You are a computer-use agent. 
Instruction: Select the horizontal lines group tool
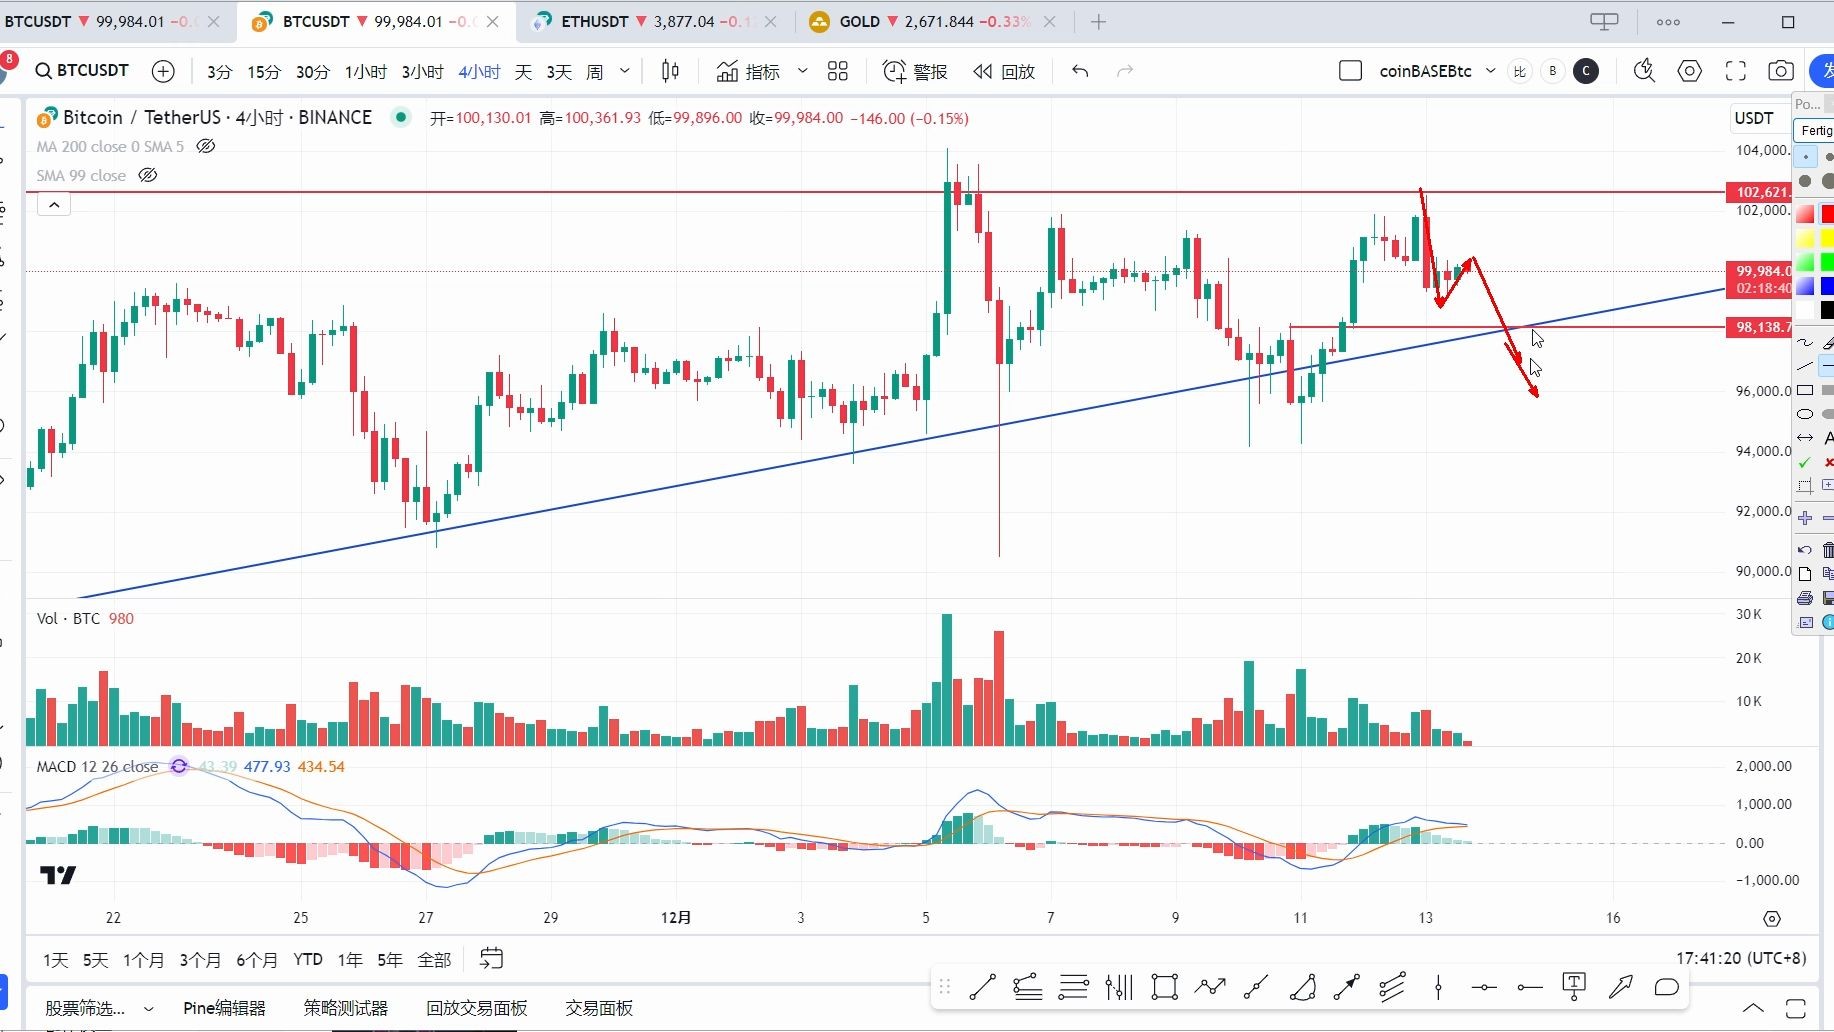pos(1073,988)
